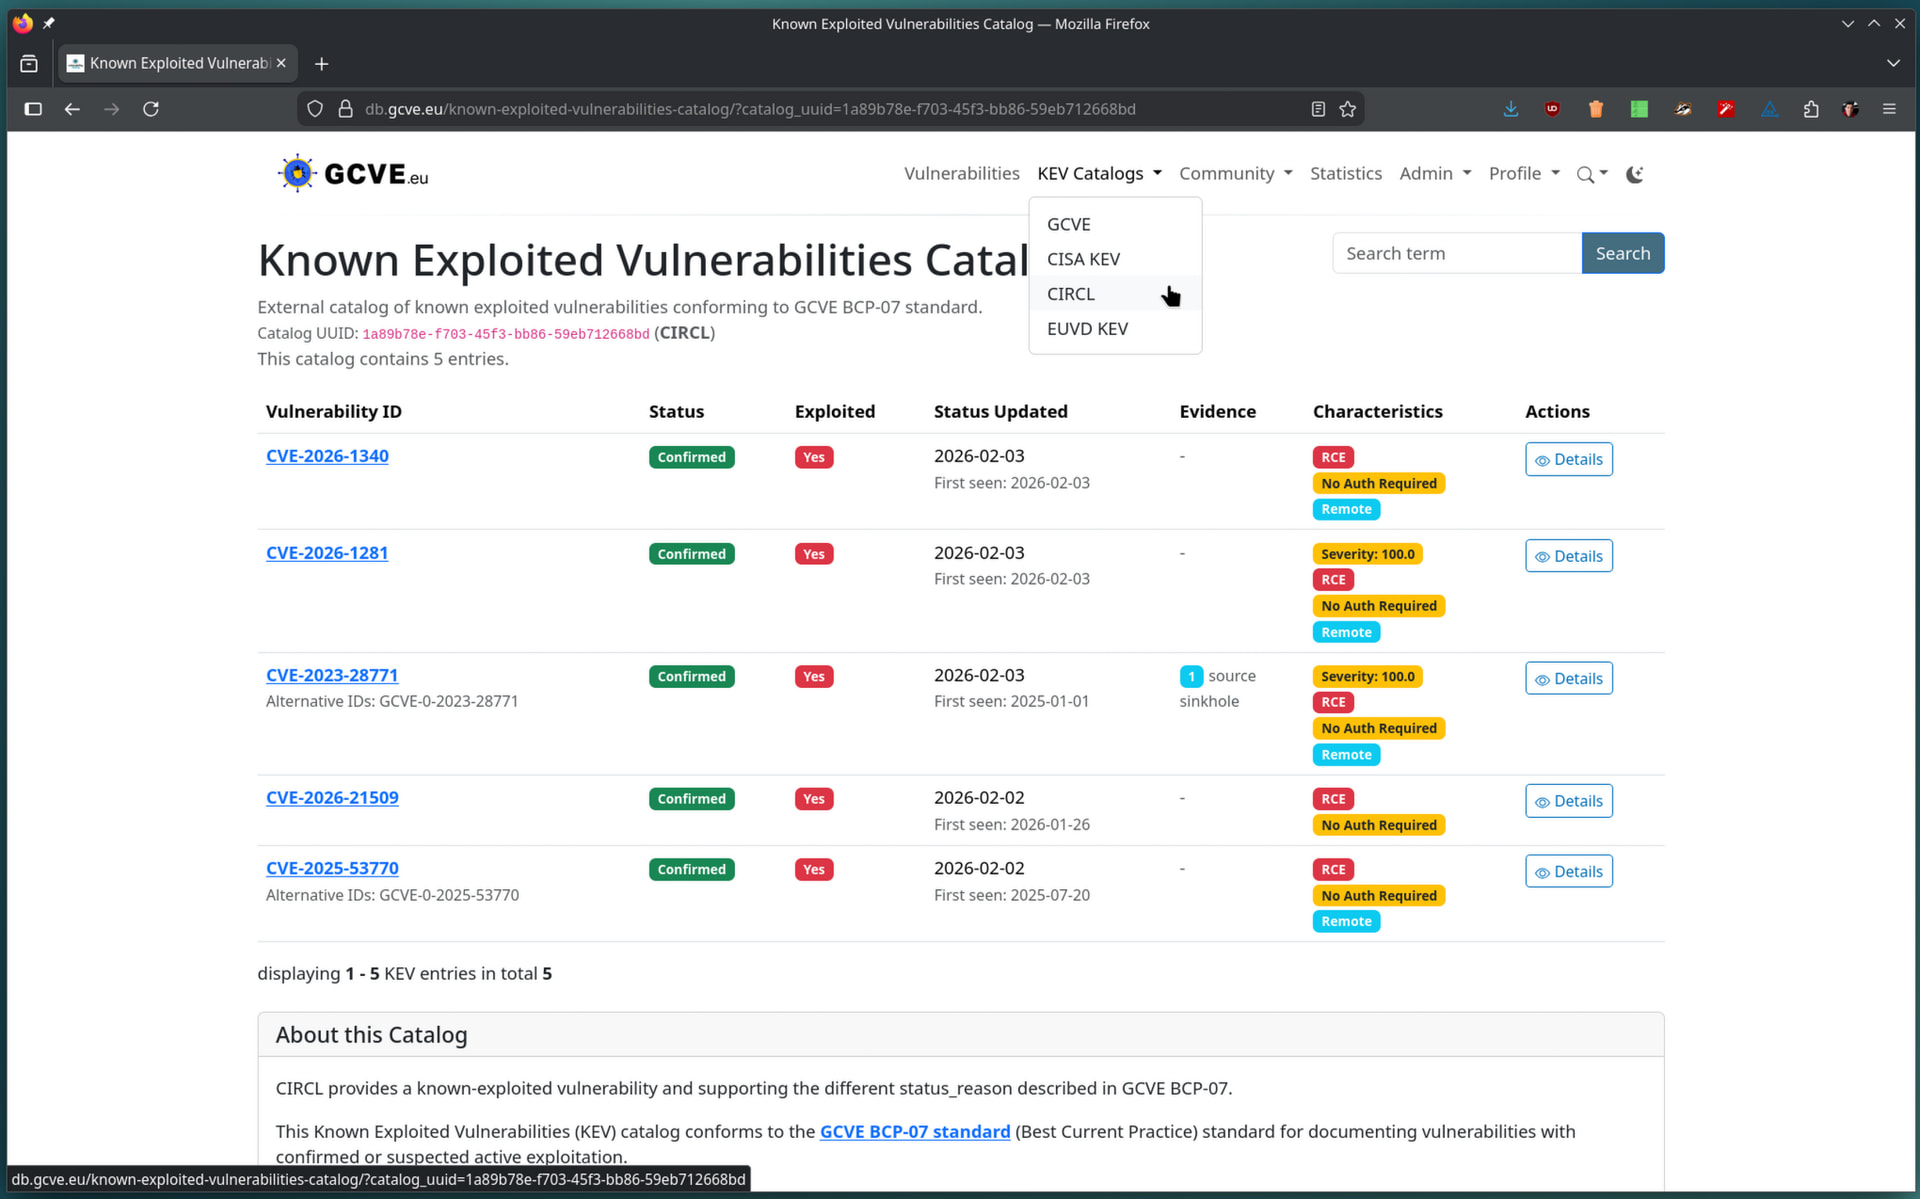Open a new browser tab
This screenshot has height=1199, width=1920.
tap(321, 64)
